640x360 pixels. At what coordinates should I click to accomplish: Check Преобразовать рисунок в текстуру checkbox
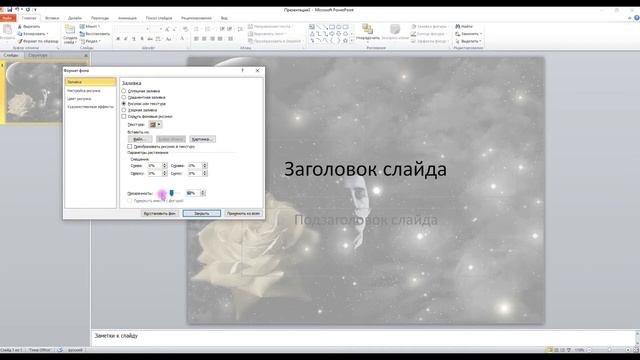coord(129,146)
